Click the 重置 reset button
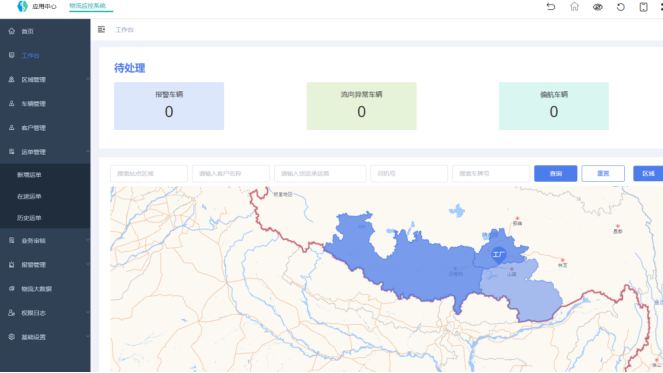Image resolution: width=663 pixels, height=373 pixels. (x=603, y=173)
